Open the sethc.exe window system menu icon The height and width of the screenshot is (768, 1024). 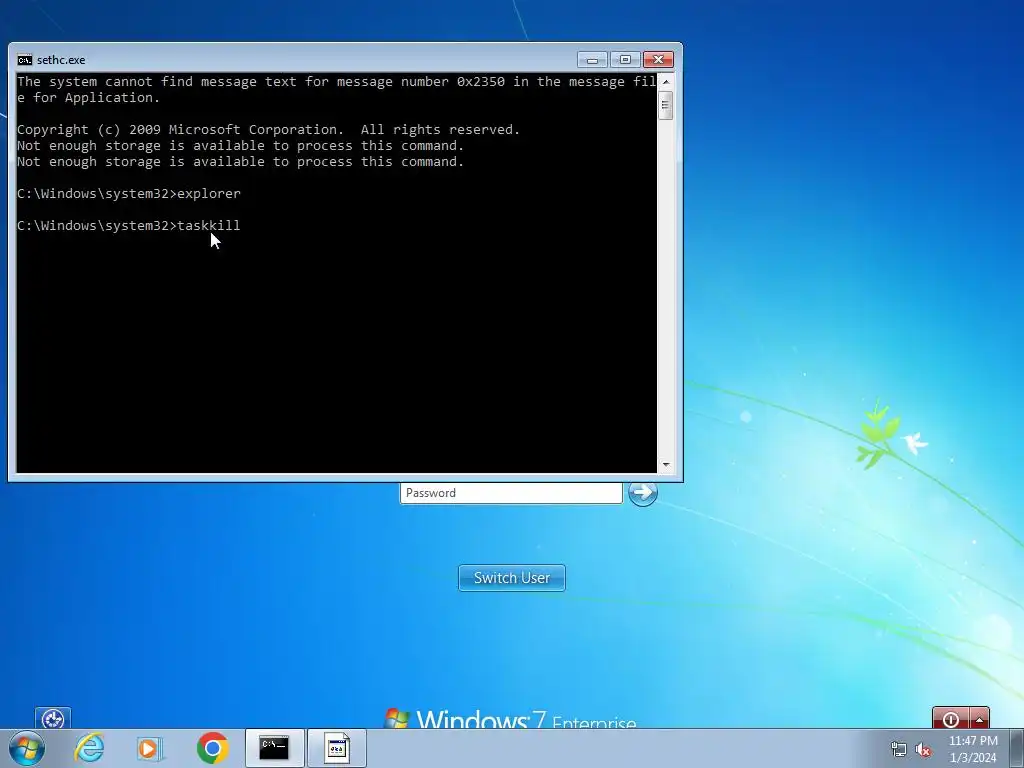click(25, 60)
